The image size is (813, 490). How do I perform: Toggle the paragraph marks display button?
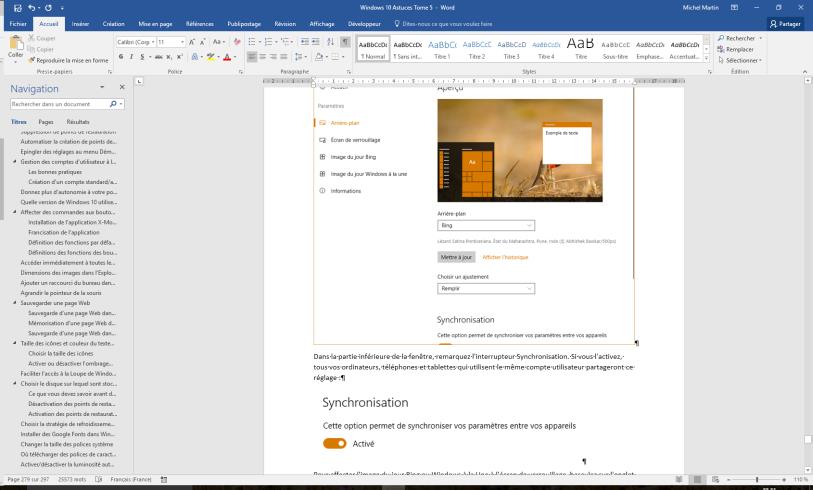(346, 42)
